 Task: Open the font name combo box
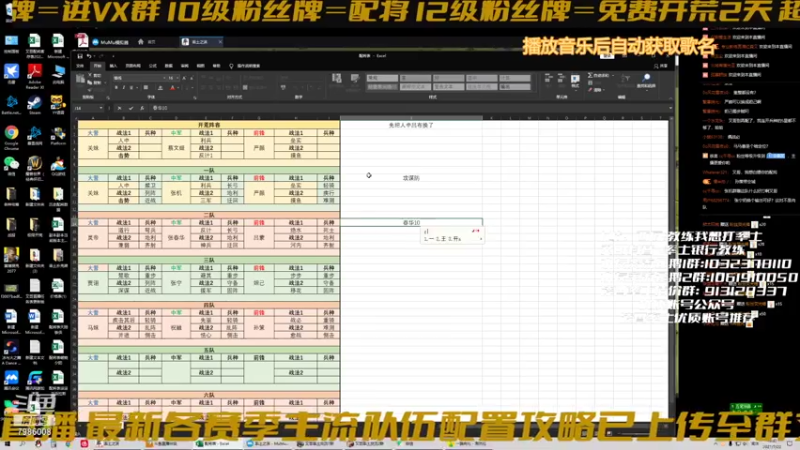pyautogui.click(x=140, y=78)
